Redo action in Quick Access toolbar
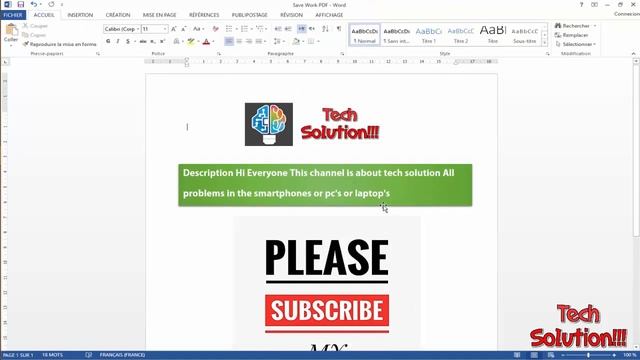This screenshot has width=640, height=360. (x=51, y=4)
